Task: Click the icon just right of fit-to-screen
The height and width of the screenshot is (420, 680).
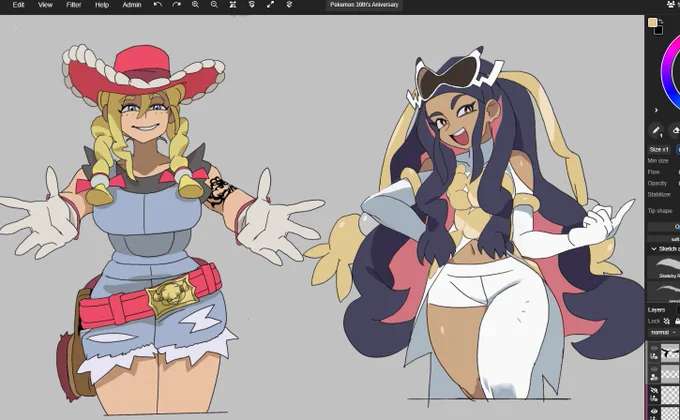Action: point(252,4)
